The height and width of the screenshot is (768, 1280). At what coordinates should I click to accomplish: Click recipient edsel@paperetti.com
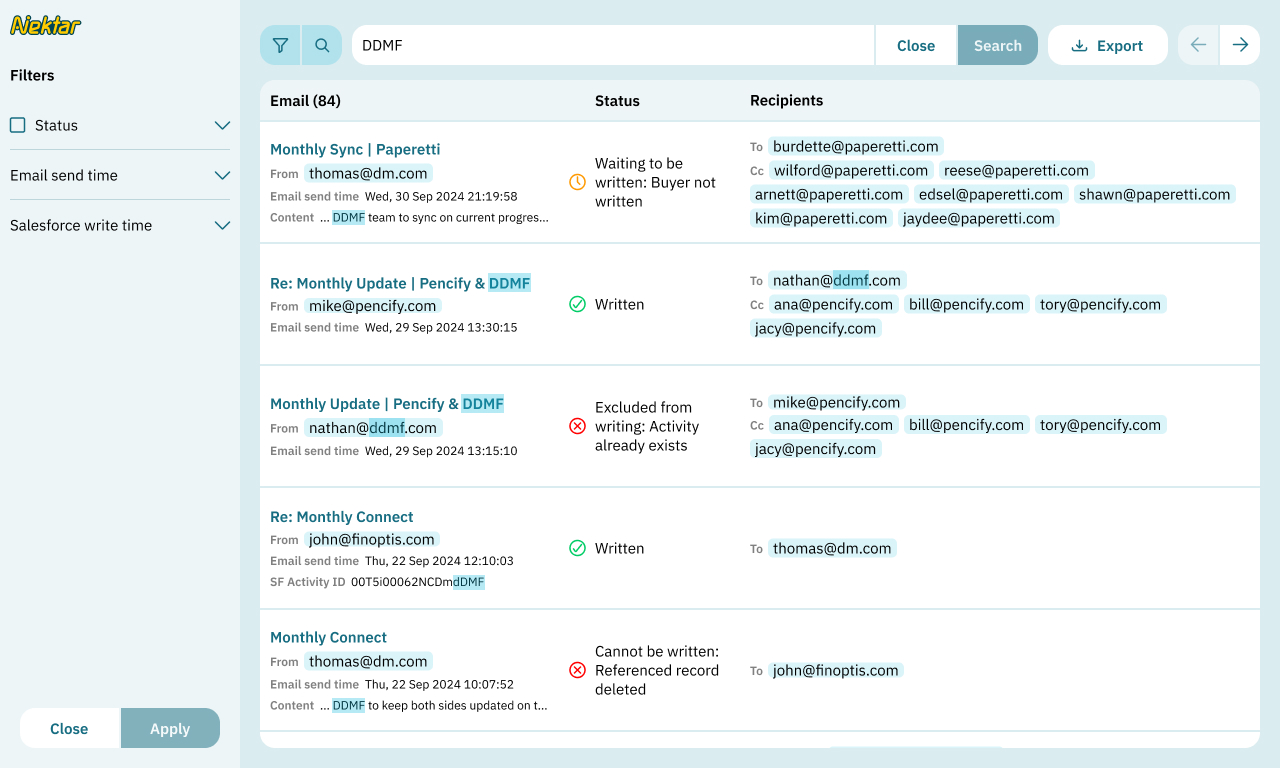[991, 194]
